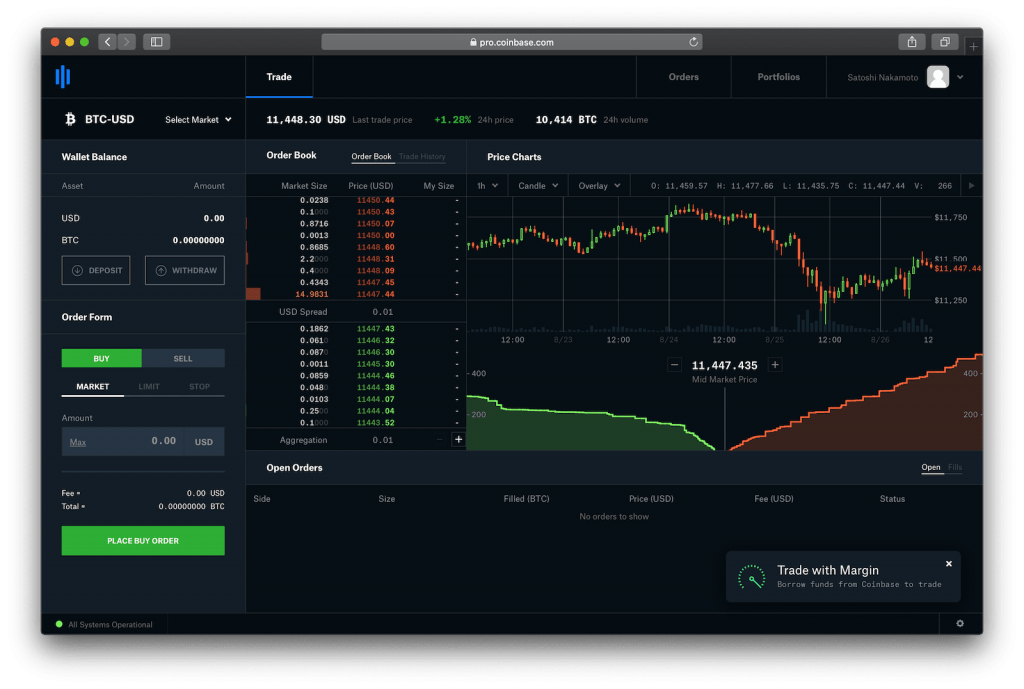Screen dimensions: 1024x689
Task: Click the WITHDRAW button
Action: click(x=185, y=270)
